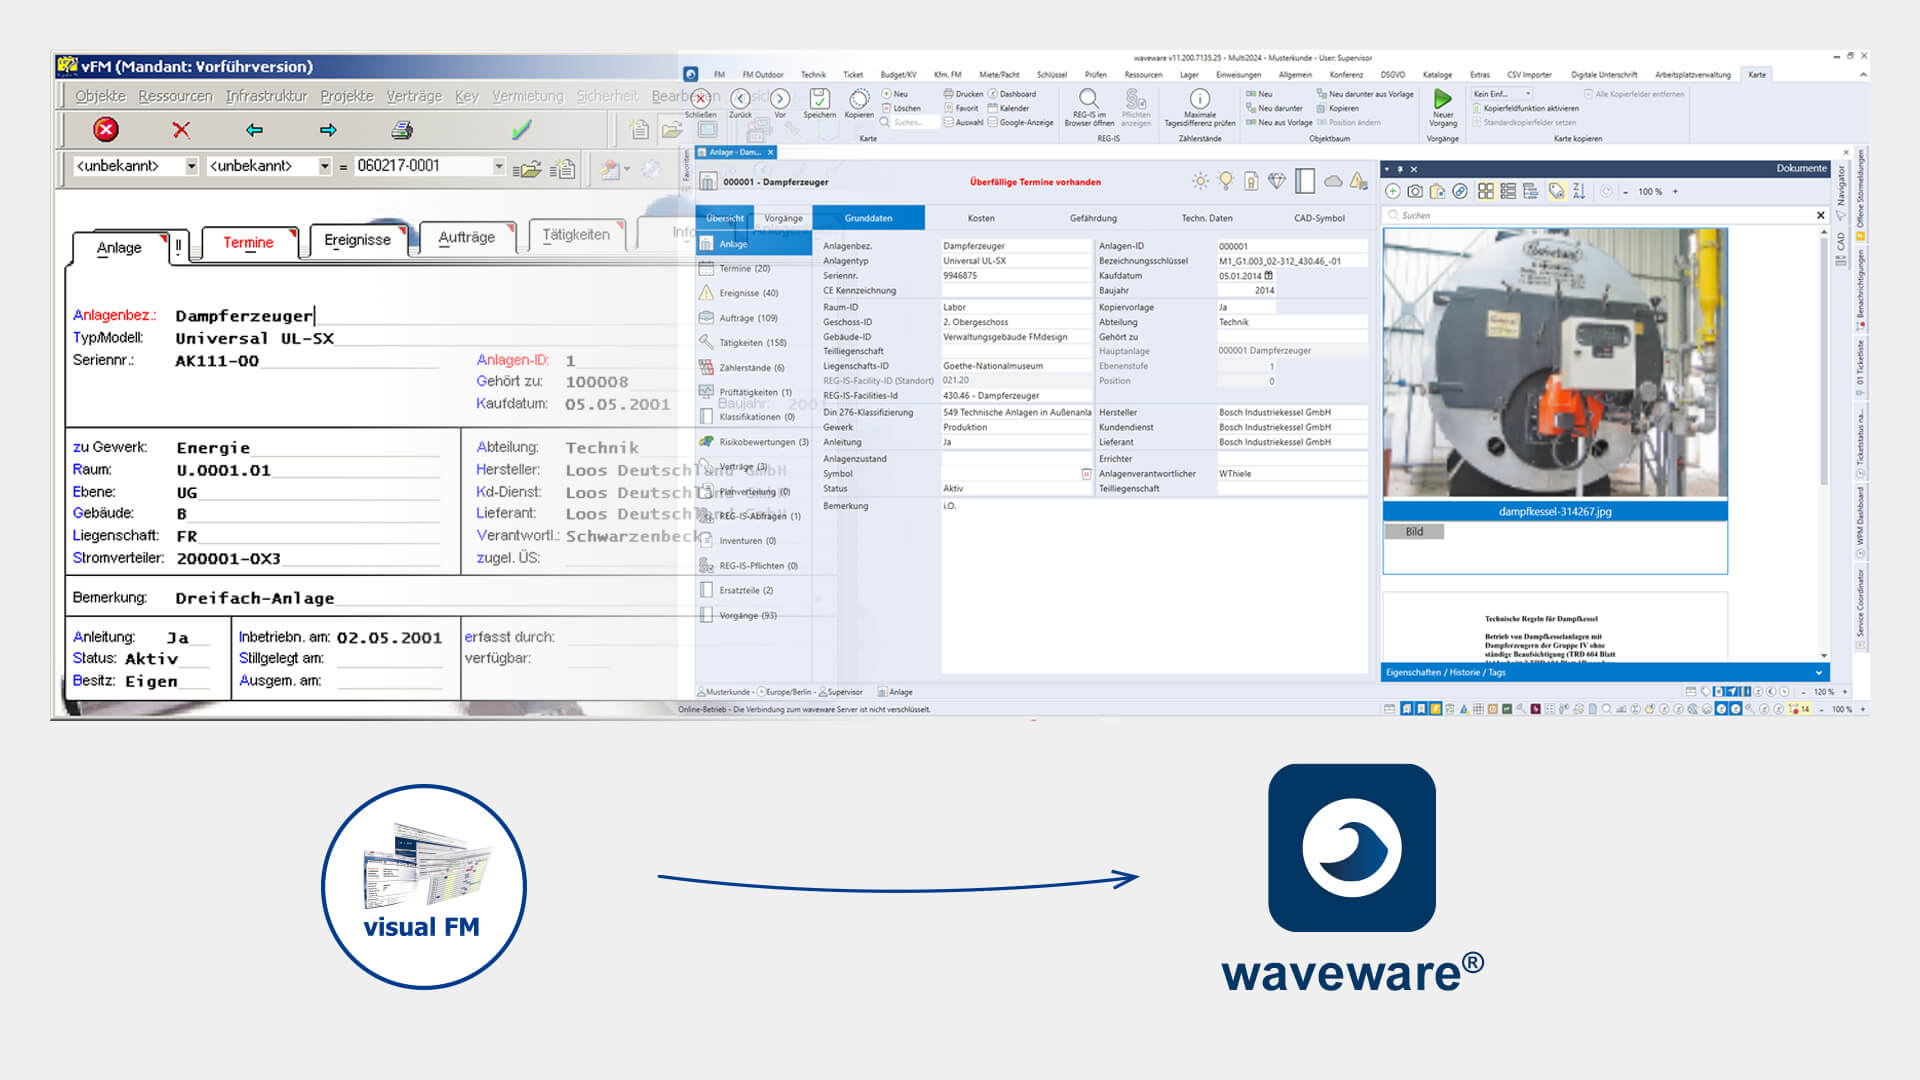Viewport: 1920px width, 1080px height.
Task: Click Schließen red X icon in waveware ribbon
Action: [x=701, y=99]
